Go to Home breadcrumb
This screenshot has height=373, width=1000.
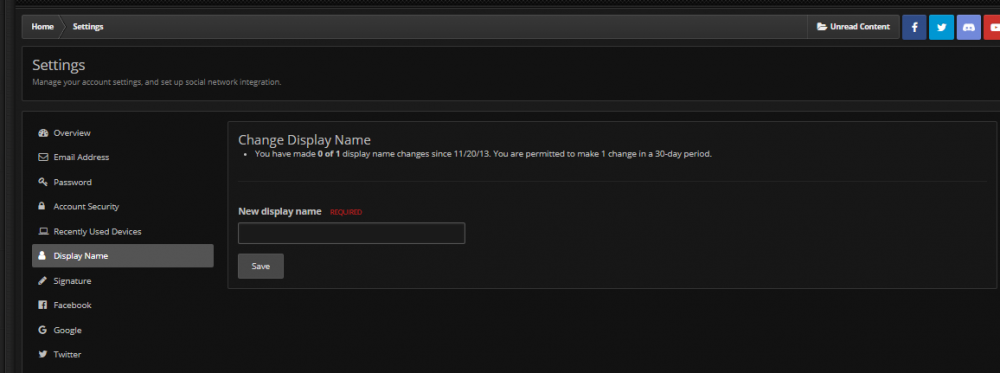pyautogui.click(x=43, y=27)
